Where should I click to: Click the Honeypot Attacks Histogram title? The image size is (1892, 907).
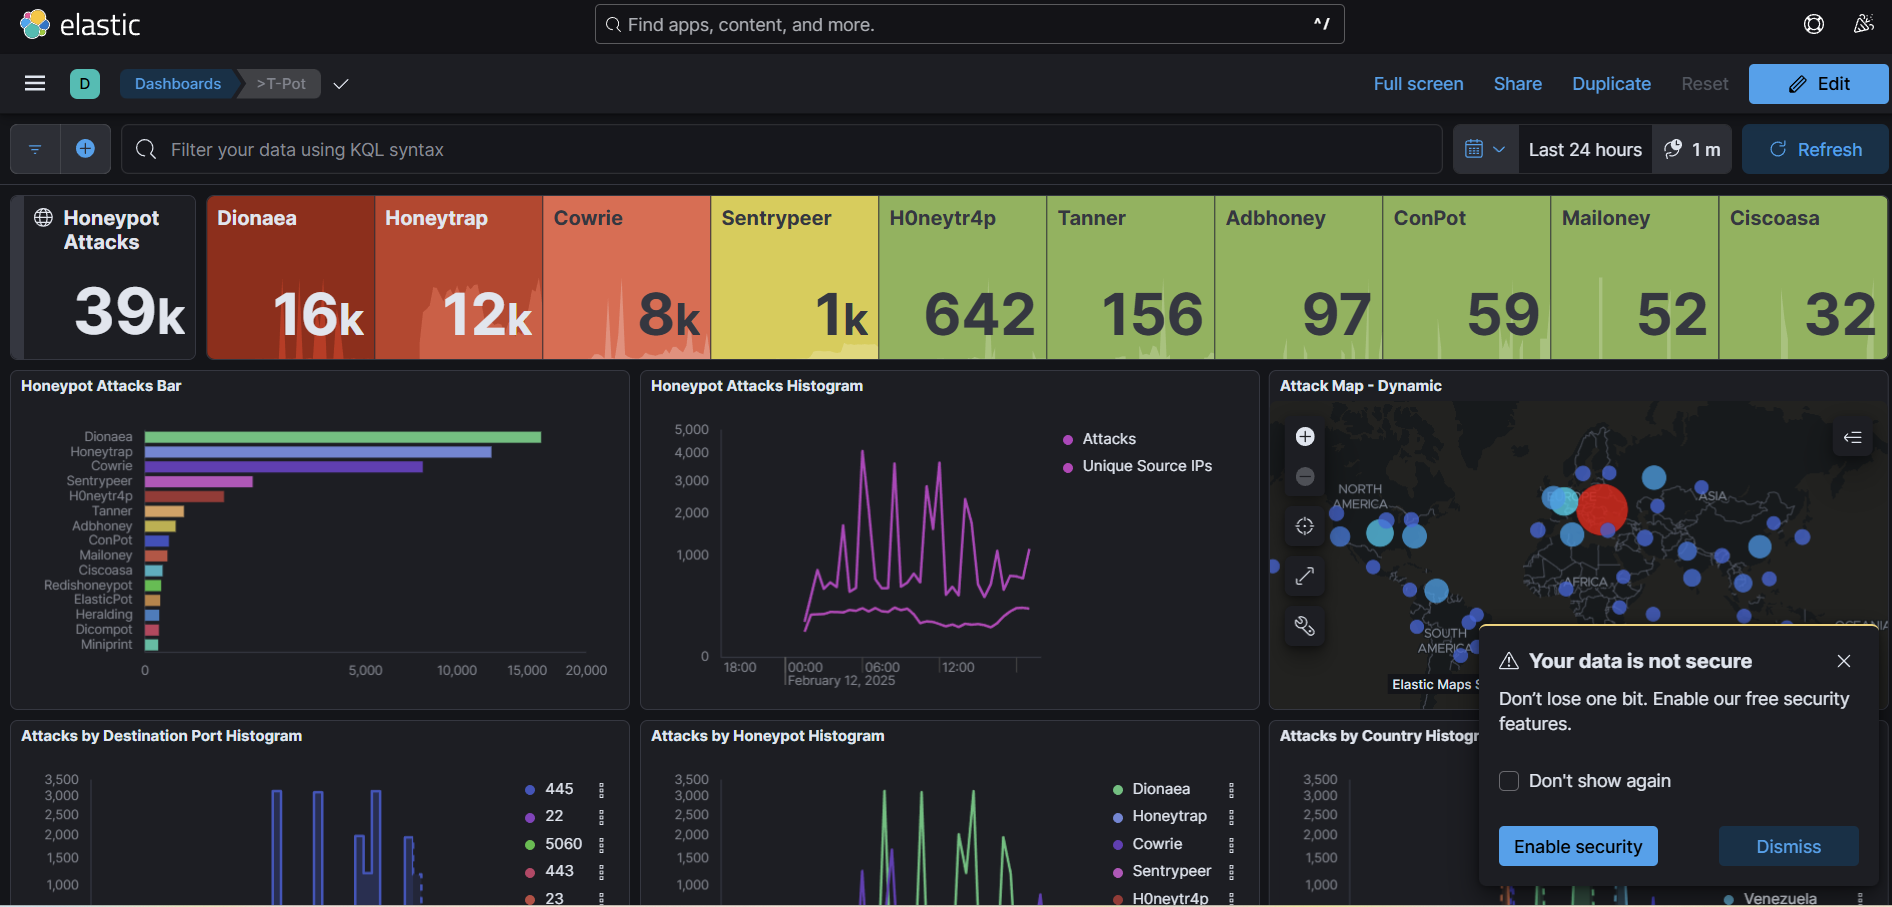pos(757,386)
